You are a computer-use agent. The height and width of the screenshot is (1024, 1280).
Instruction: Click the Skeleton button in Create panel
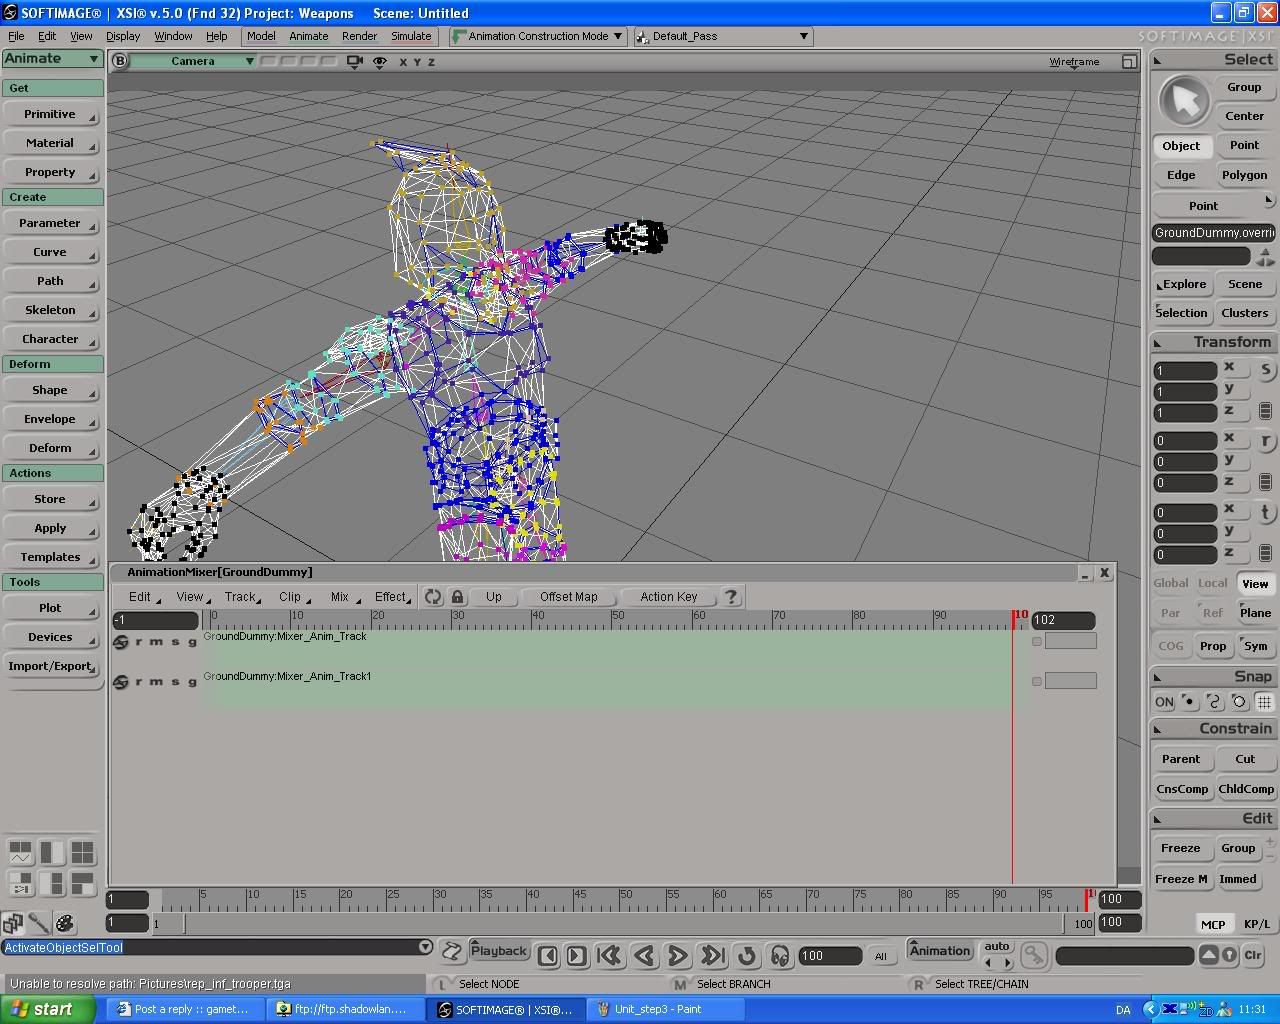click(x=50, y=310)
